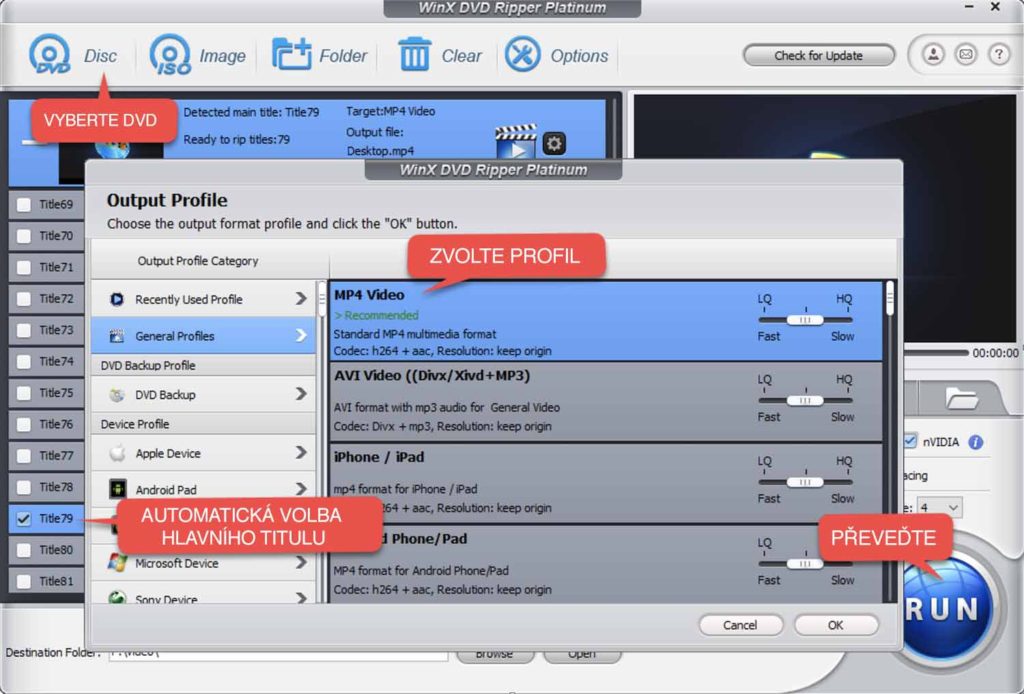Select the MP4 Video profile

606,321
